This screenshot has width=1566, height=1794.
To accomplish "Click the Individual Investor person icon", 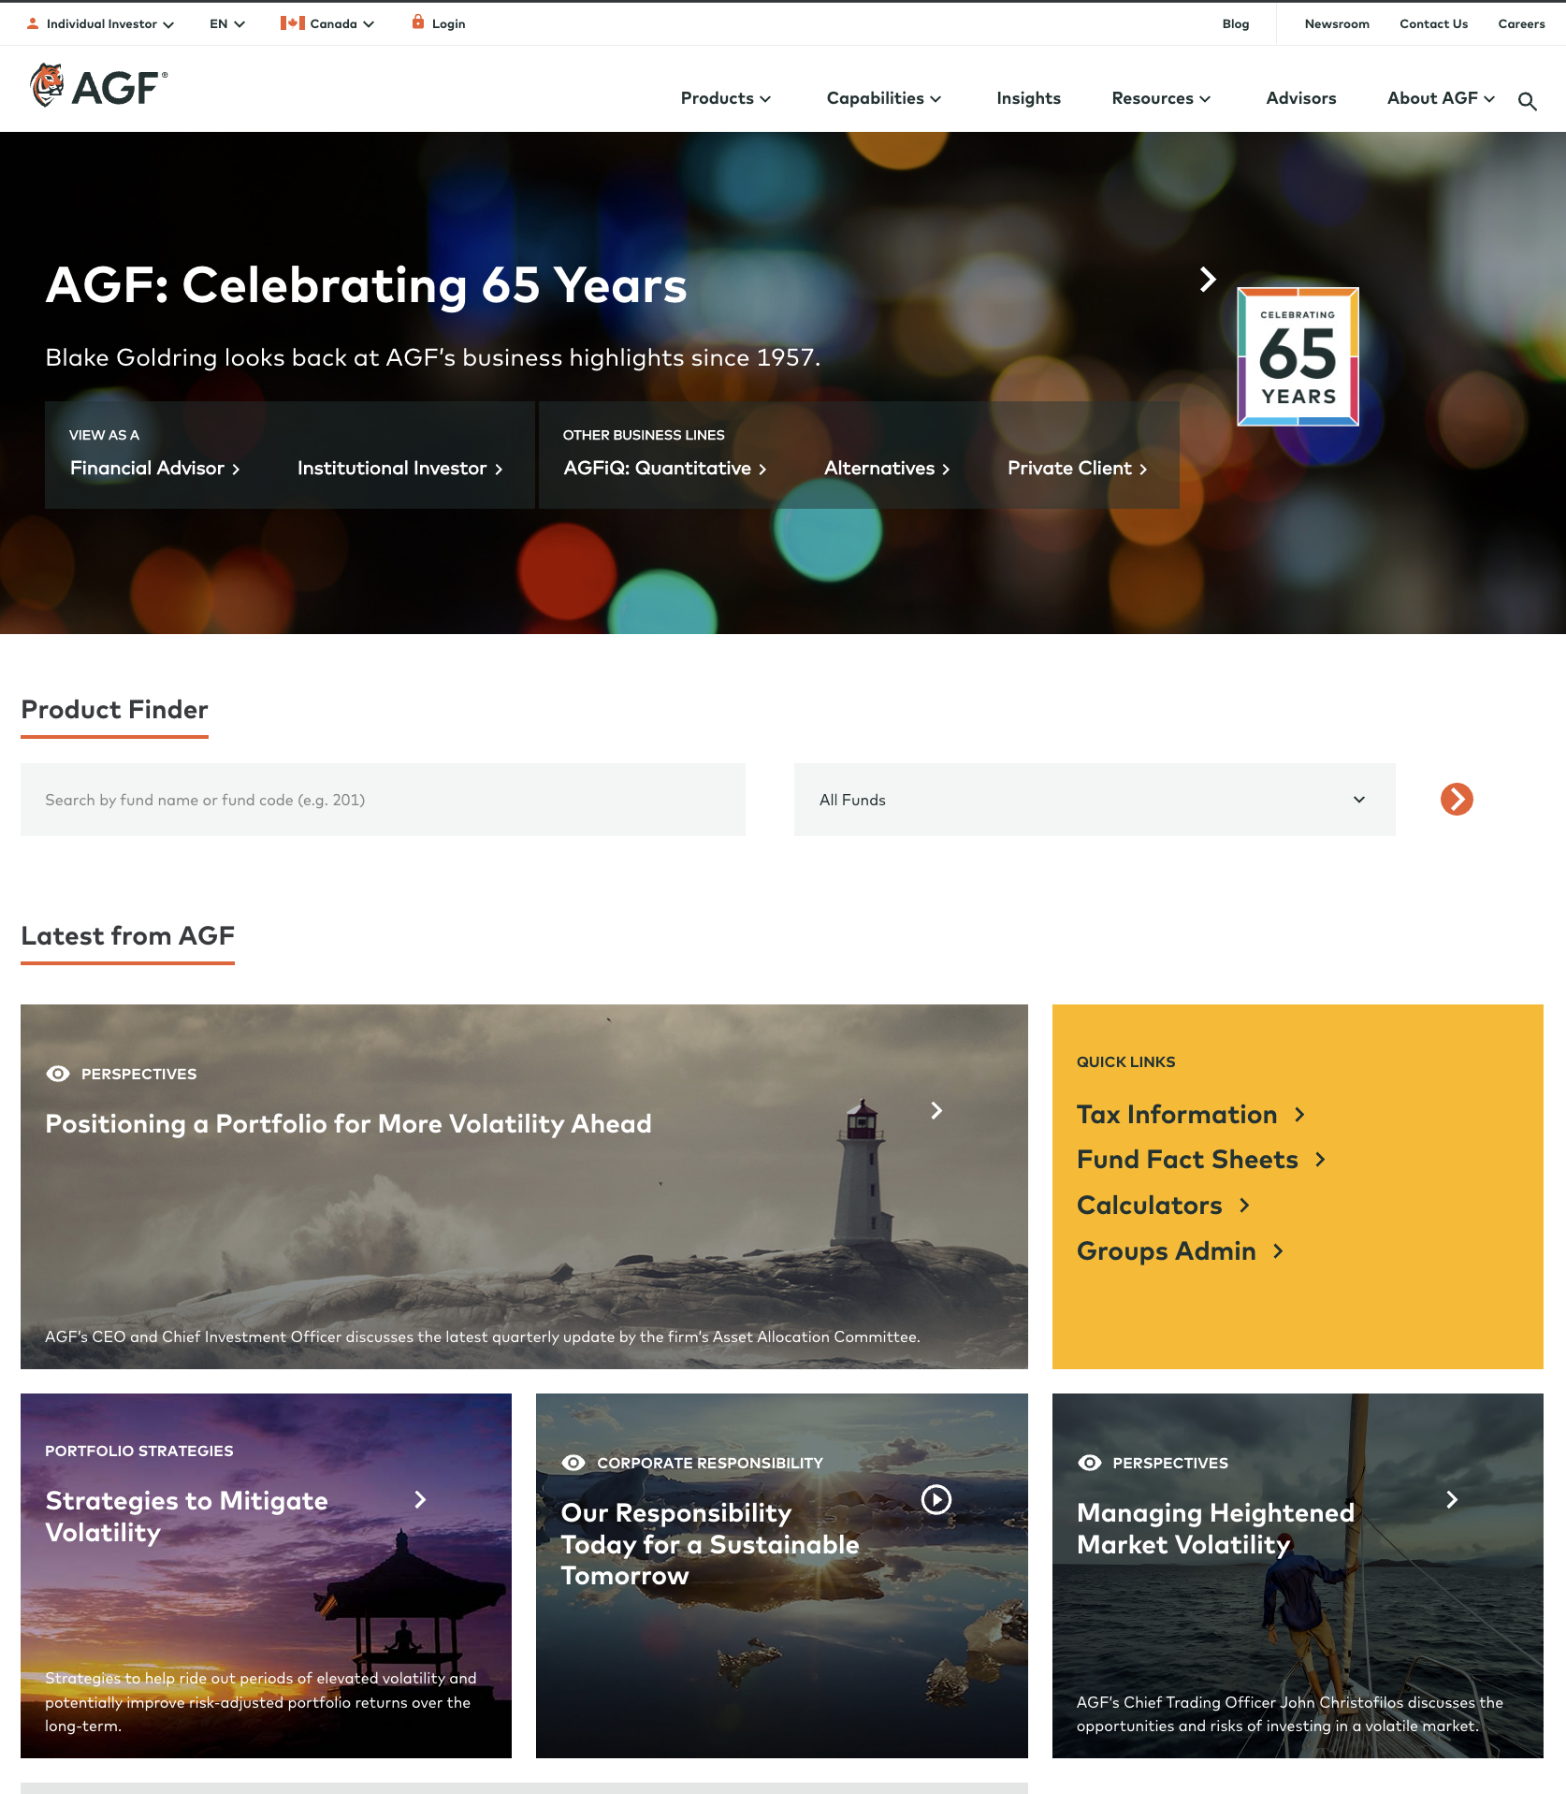I will coord(33,23).
